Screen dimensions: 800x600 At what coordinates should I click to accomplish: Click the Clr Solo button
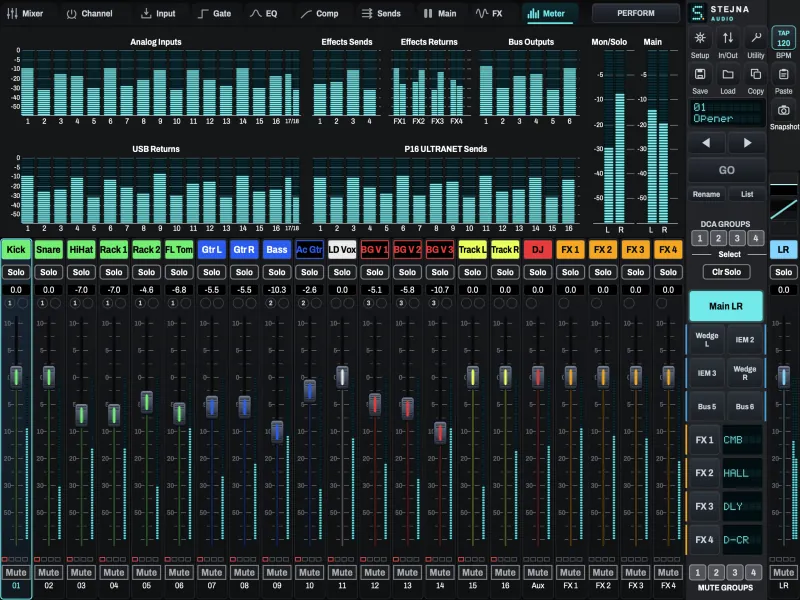[x=727, y=272]
